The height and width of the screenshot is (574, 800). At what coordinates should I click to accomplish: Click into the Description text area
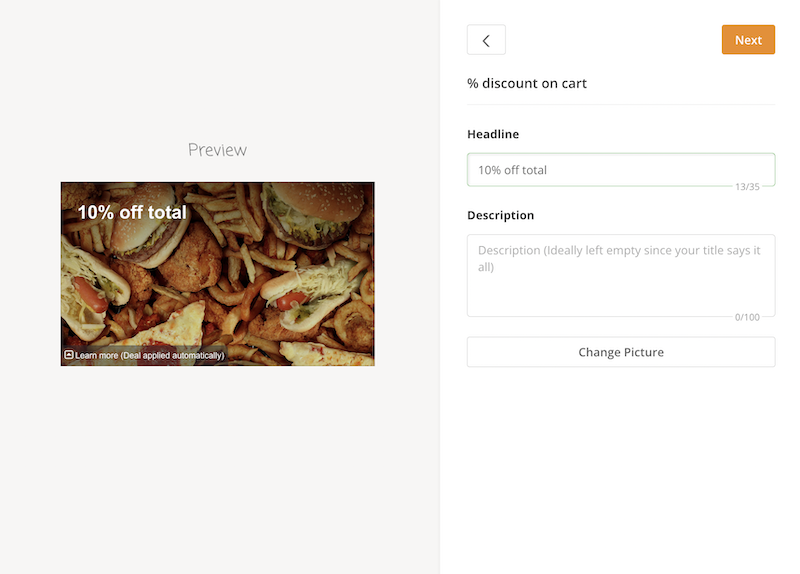coord(620,275)
